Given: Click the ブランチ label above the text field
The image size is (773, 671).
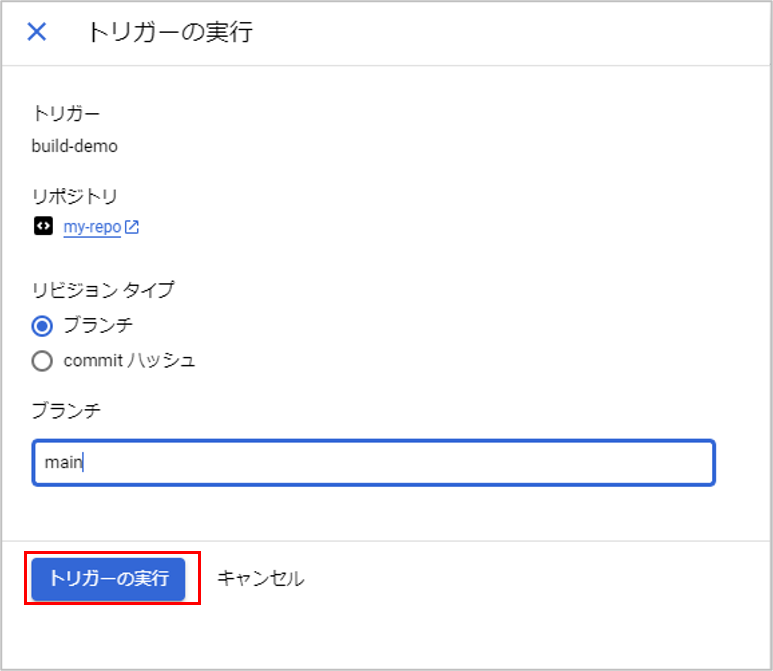Looking at the screenshot, I should [x=66, y=410].
